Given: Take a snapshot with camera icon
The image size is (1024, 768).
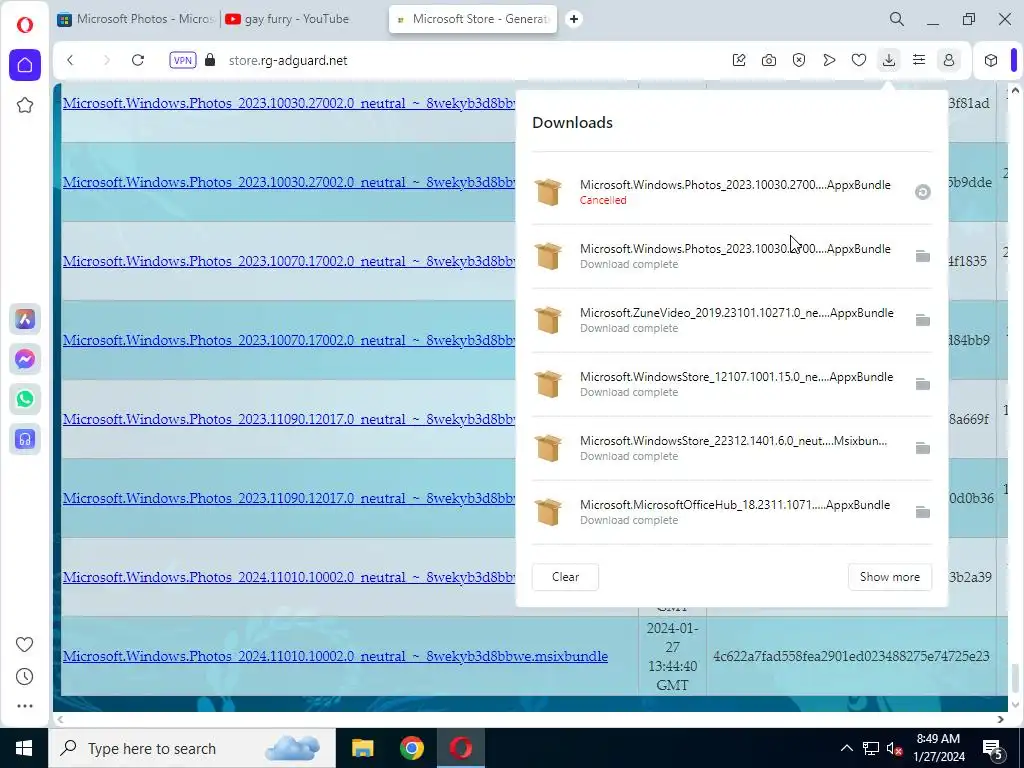Looking at the screenshot, I should tap(769, 60).
